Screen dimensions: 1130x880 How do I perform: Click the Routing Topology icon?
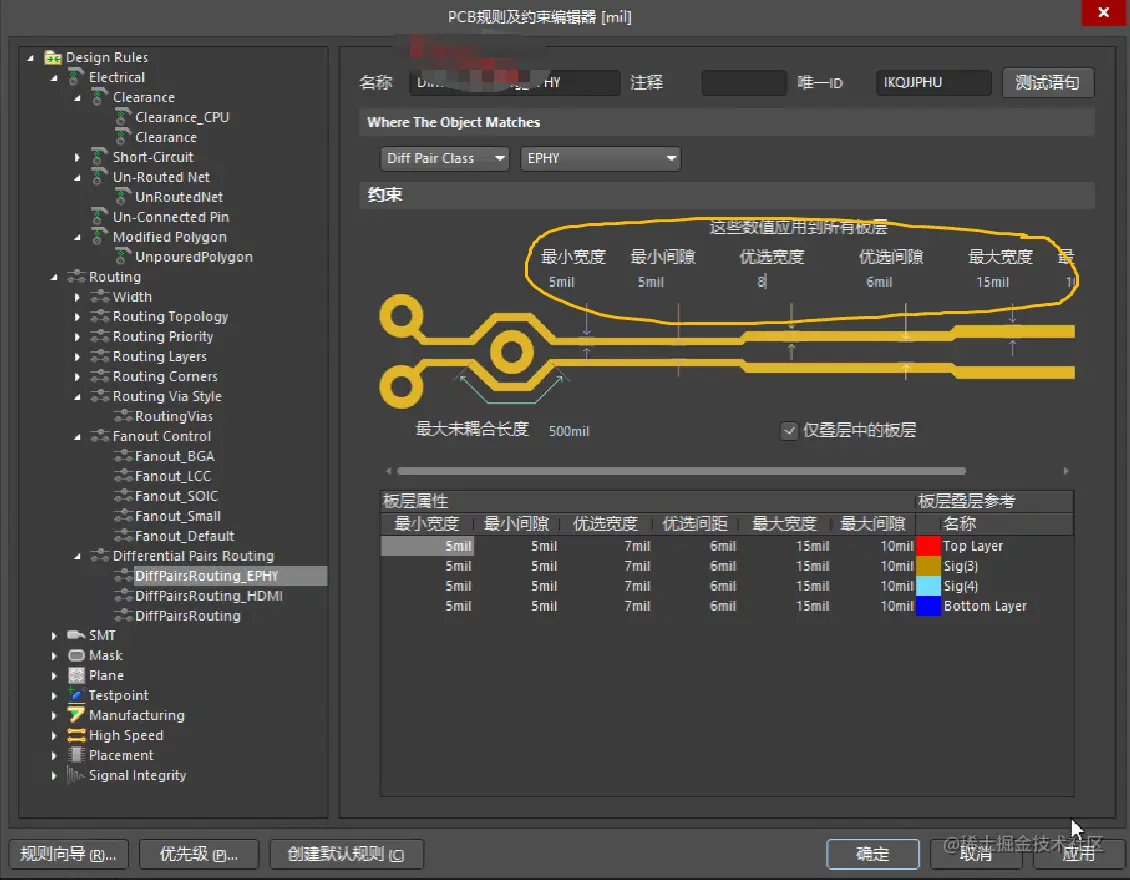99,316
